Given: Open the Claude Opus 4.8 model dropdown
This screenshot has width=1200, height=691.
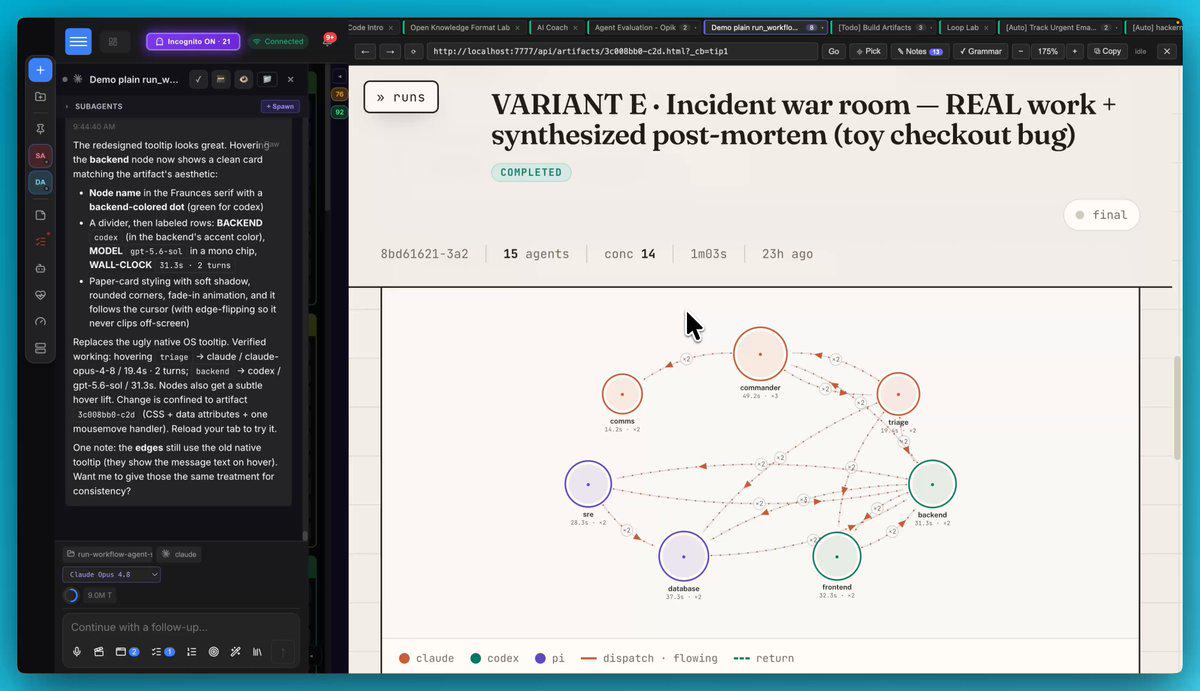Looking at the screenshot, I should coord(111,574).
